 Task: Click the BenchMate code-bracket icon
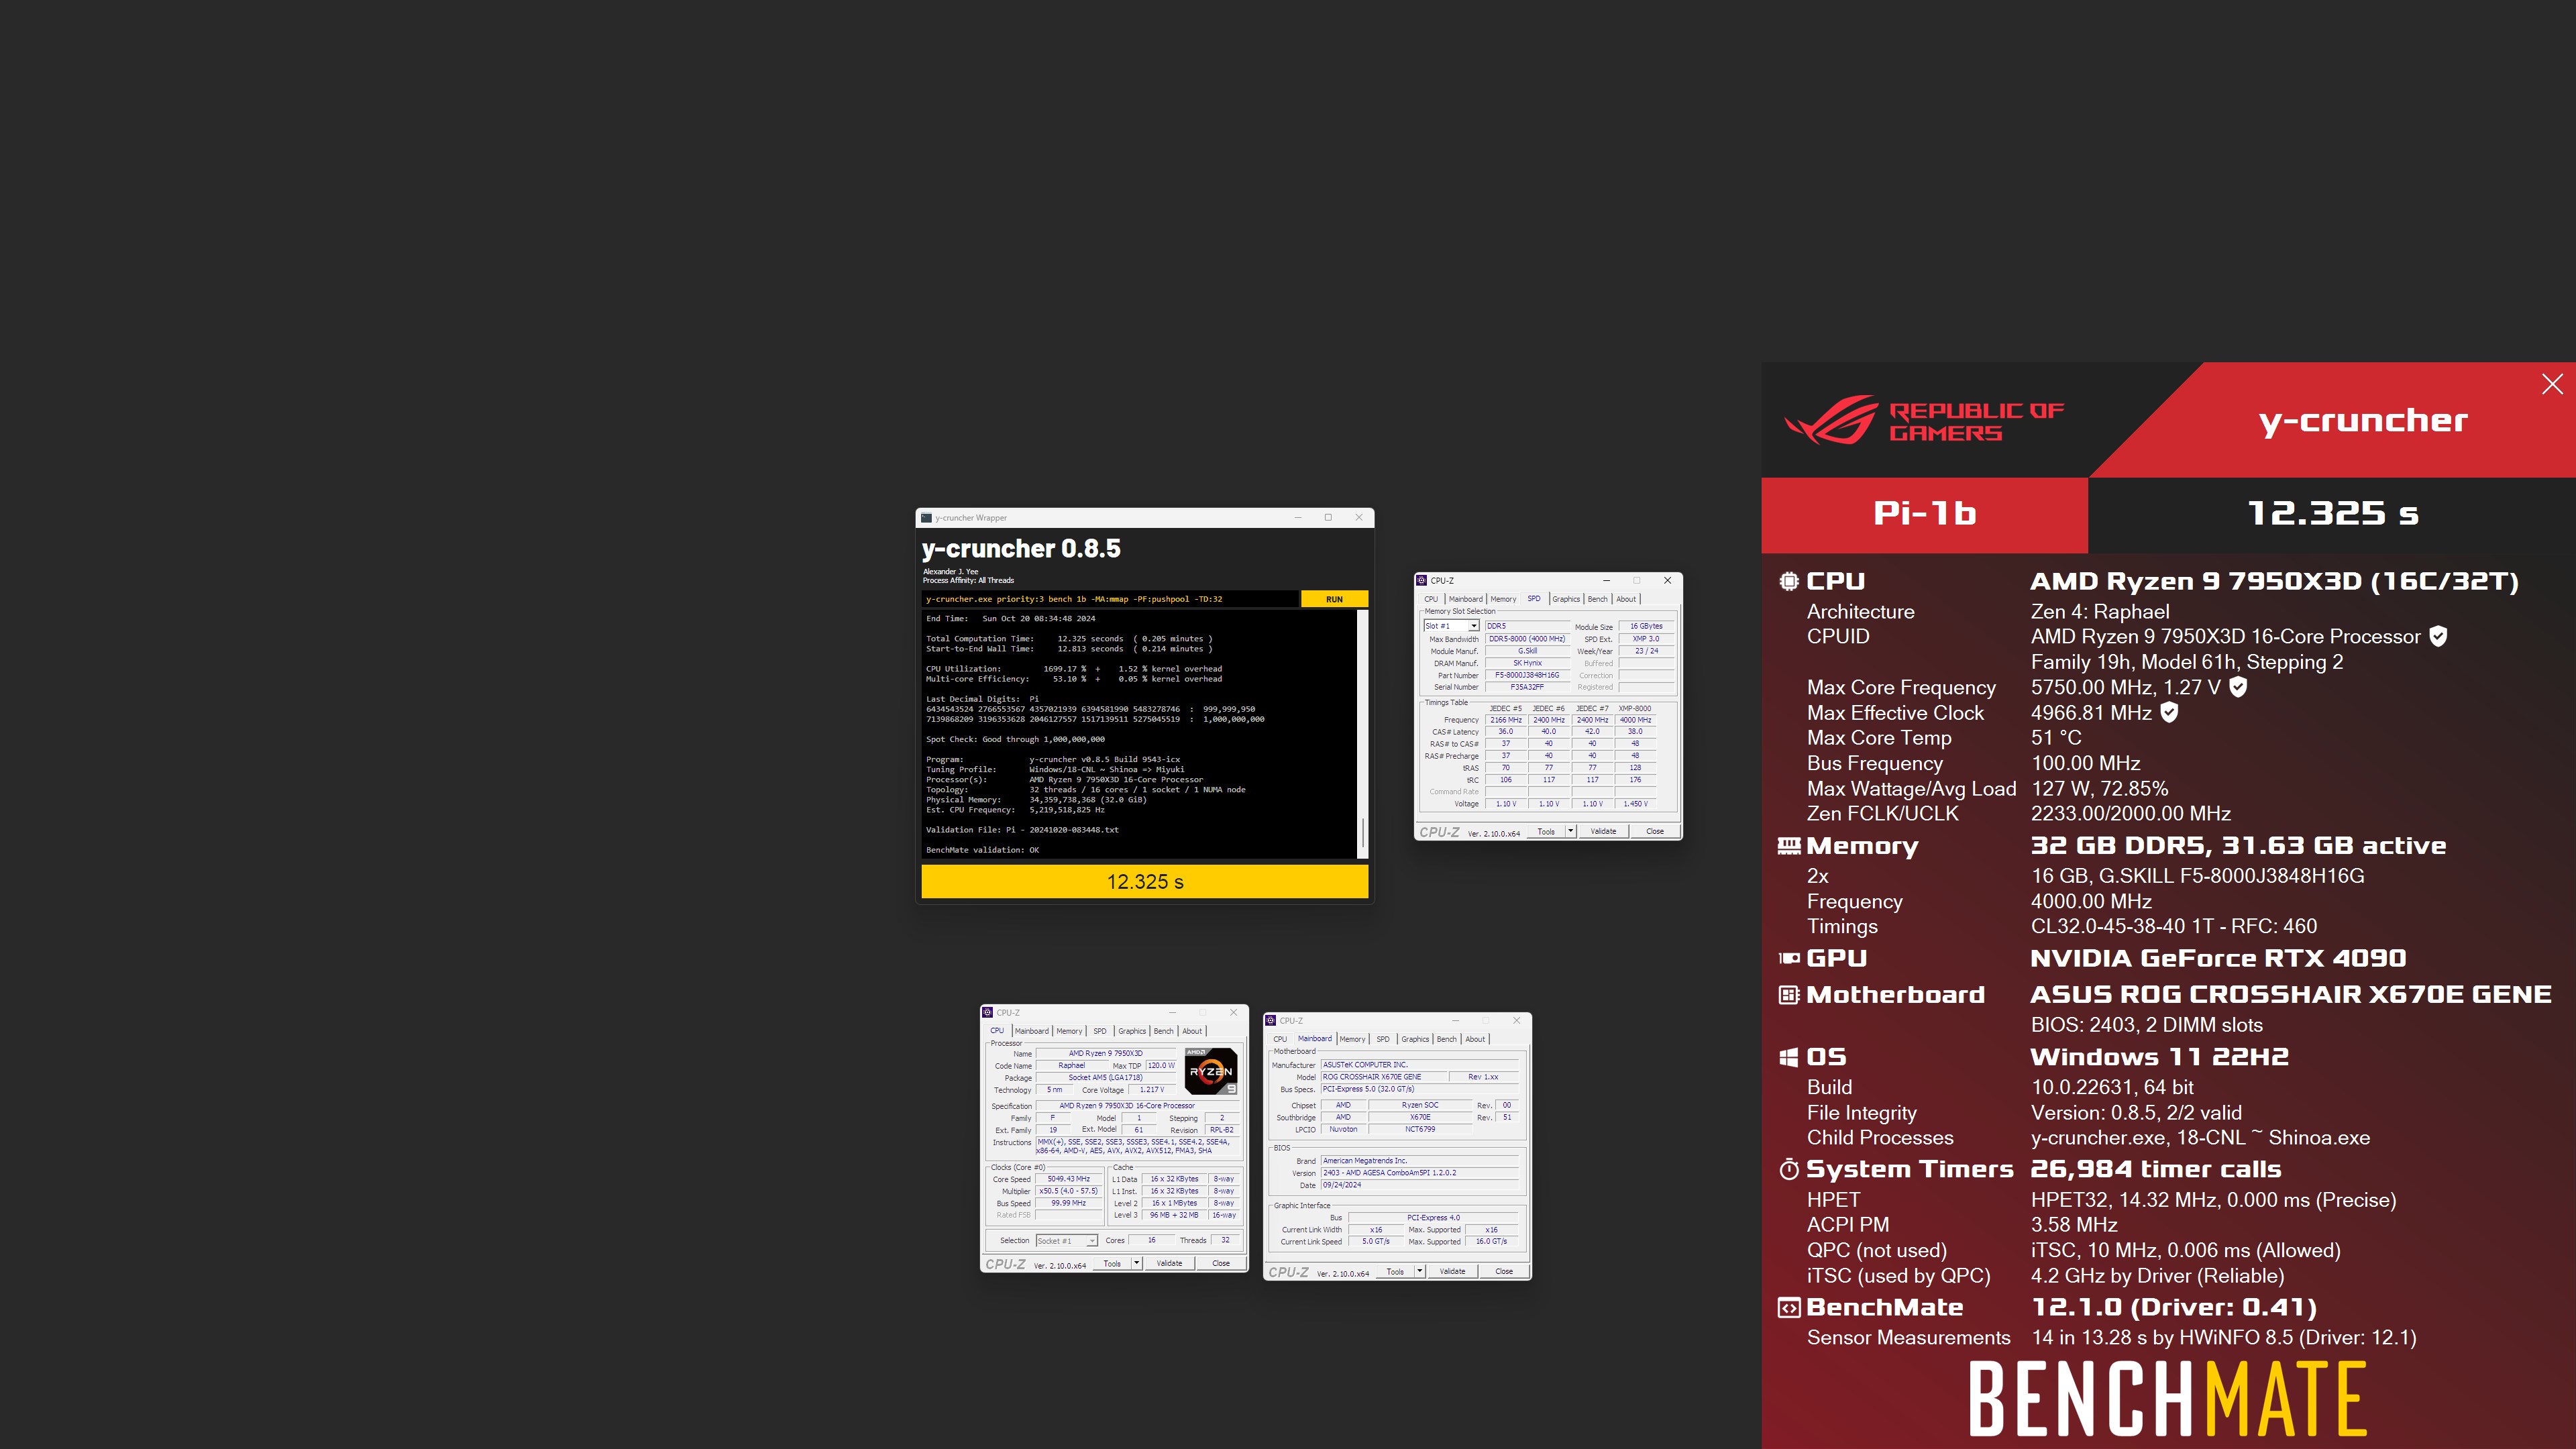click(1789, 1307)
